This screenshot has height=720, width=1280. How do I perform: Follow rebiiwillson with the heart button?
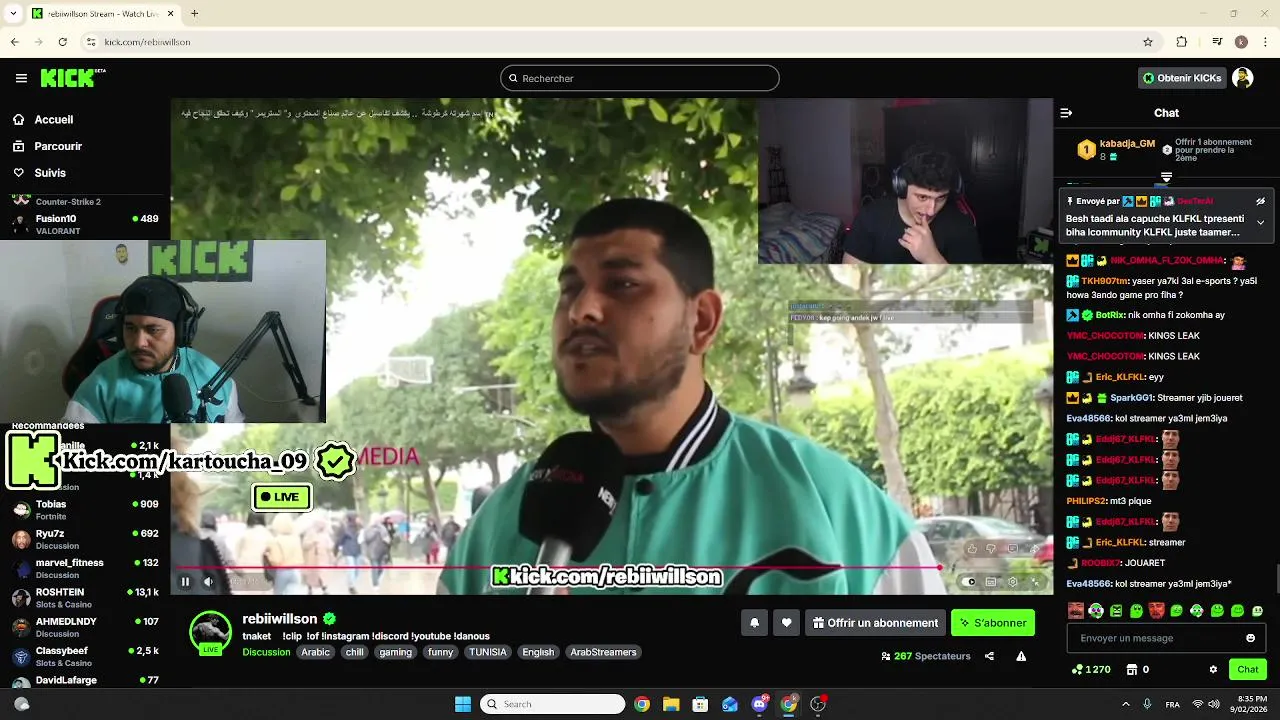click(x=786, y=623)
